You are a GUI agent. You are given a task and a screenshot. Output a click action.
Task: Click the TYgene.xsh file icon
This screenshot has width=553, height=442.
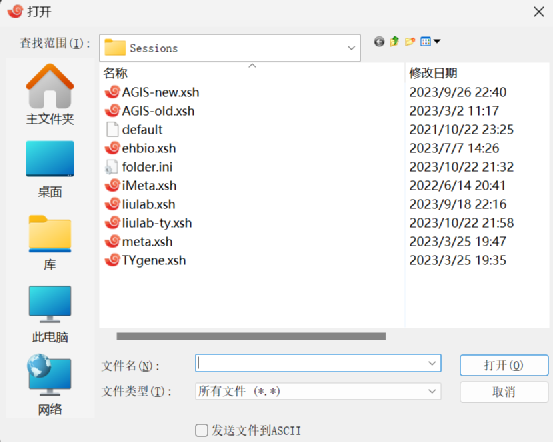[113, 260]
